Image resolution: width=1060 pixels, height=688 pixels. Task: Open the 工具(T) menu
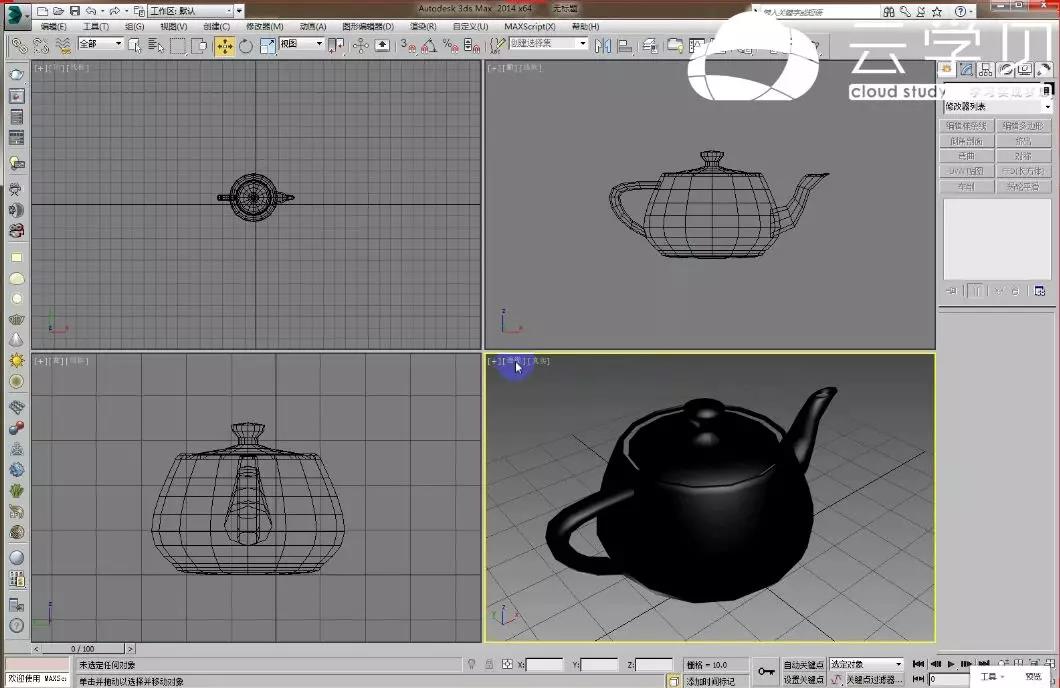[96, 26]
